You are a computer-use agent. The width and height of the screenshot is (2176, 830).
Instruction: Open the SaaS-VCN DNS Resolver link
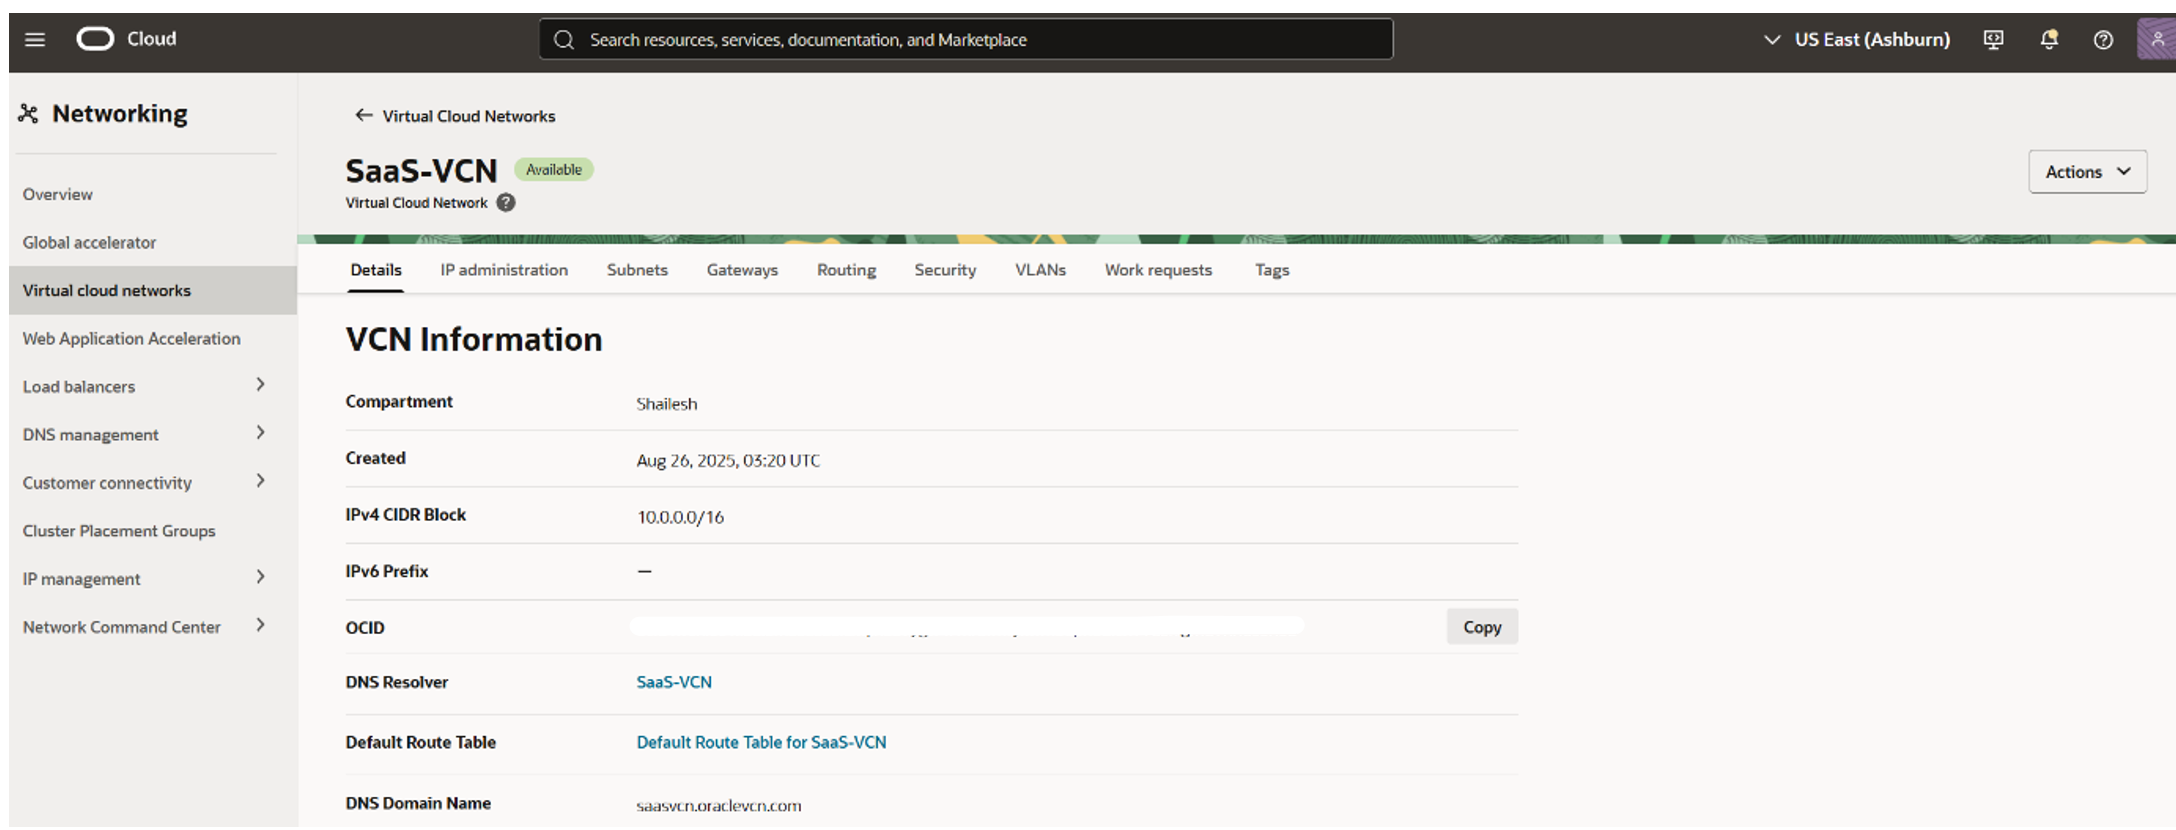(674, 682)
